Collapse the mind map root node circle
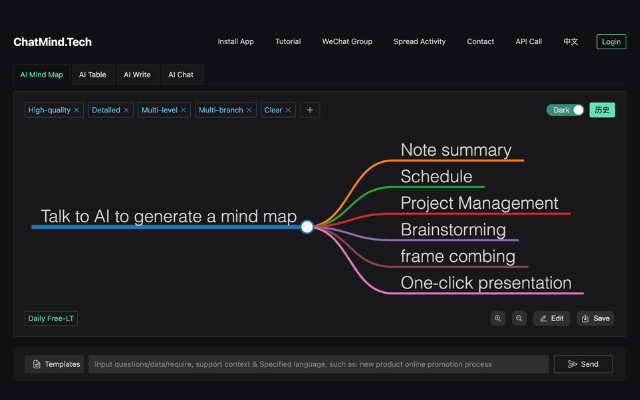 (x=307, y=227)
